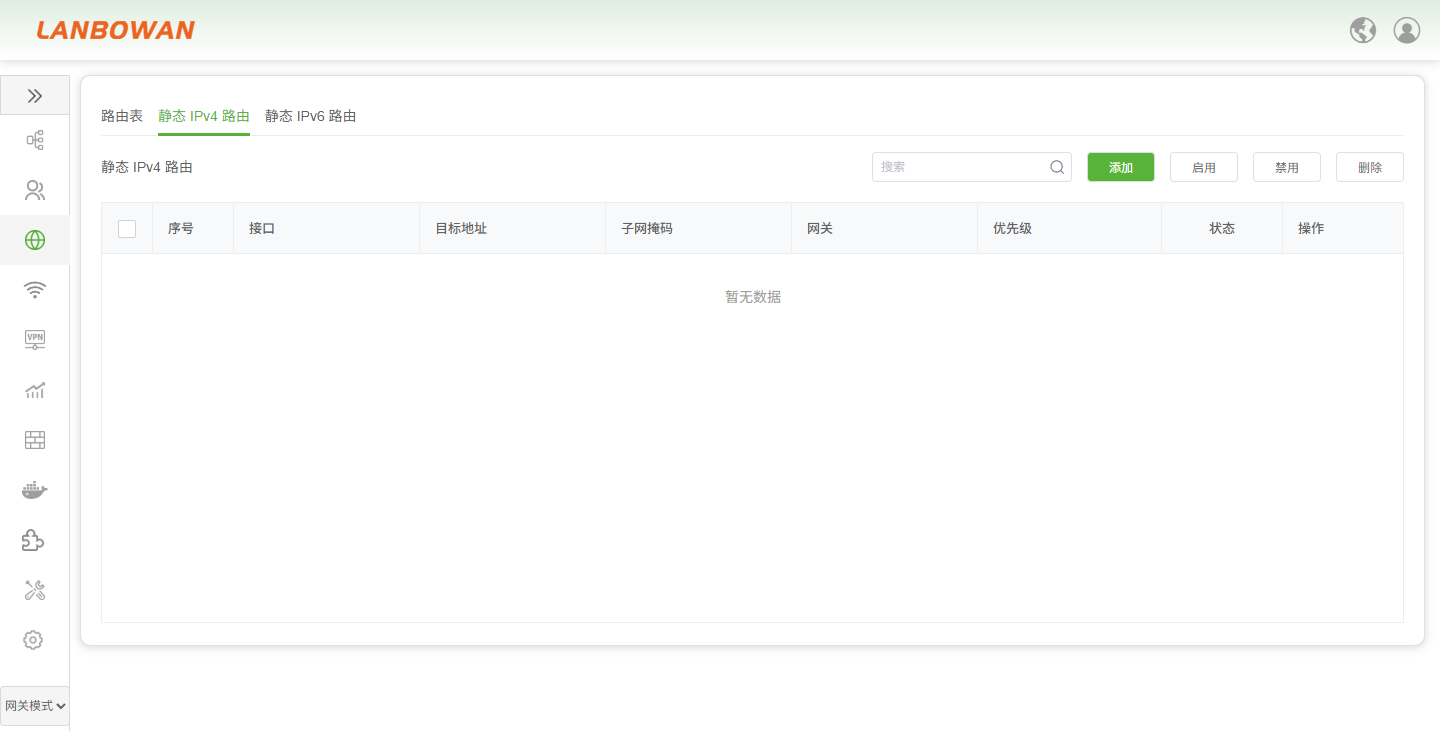Click the 暂无数据 empty table message
This screenshot has height=731, width=1440.
[x=753, y=297]
